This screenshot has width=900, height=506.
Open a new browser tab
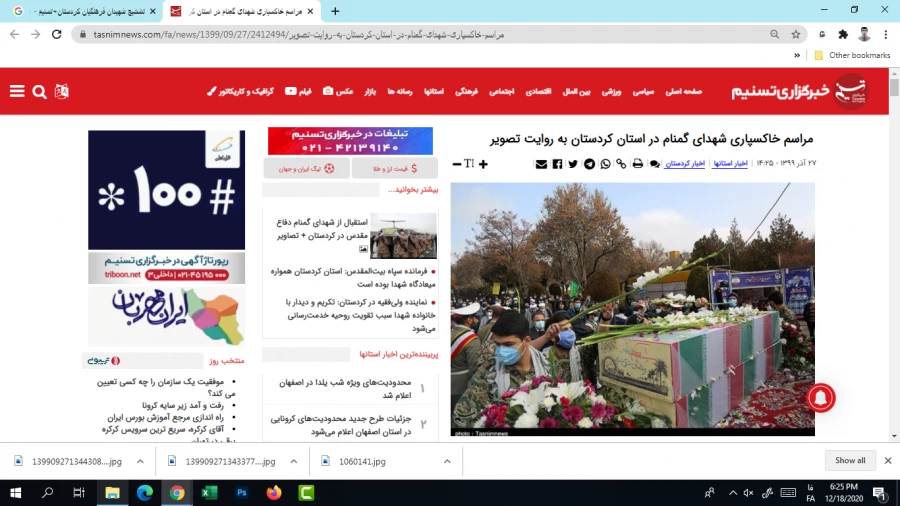(x=335, y=11)
